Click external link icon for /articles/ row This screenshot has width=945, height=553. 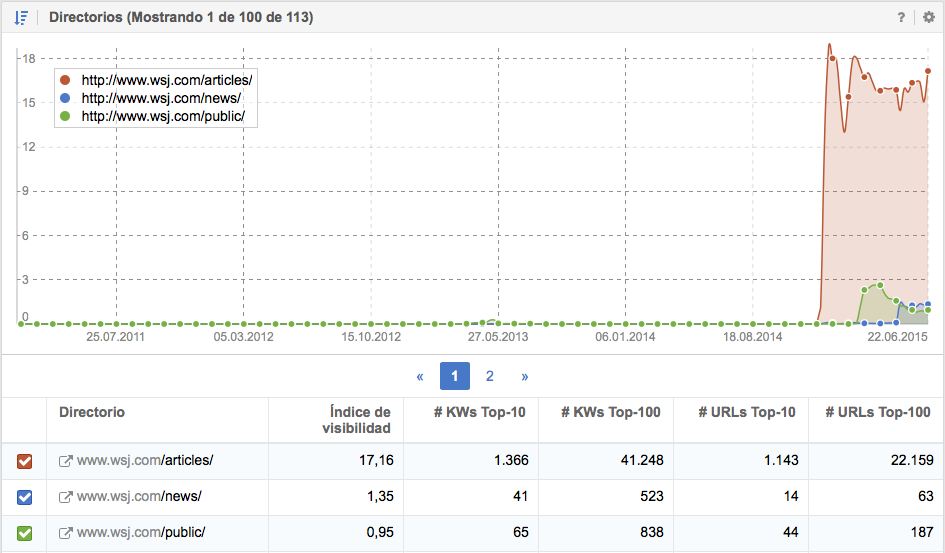66,461
